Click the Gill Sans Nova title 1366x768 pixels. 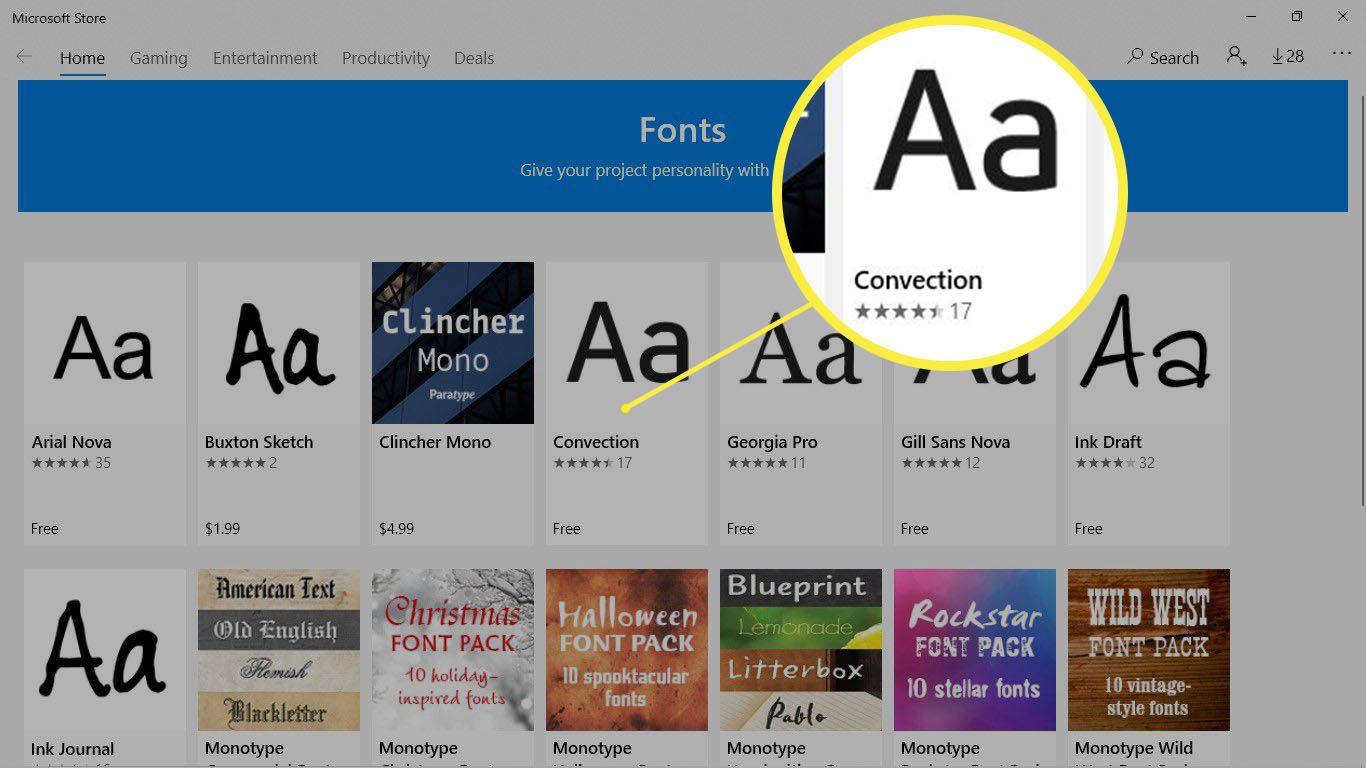955,442
